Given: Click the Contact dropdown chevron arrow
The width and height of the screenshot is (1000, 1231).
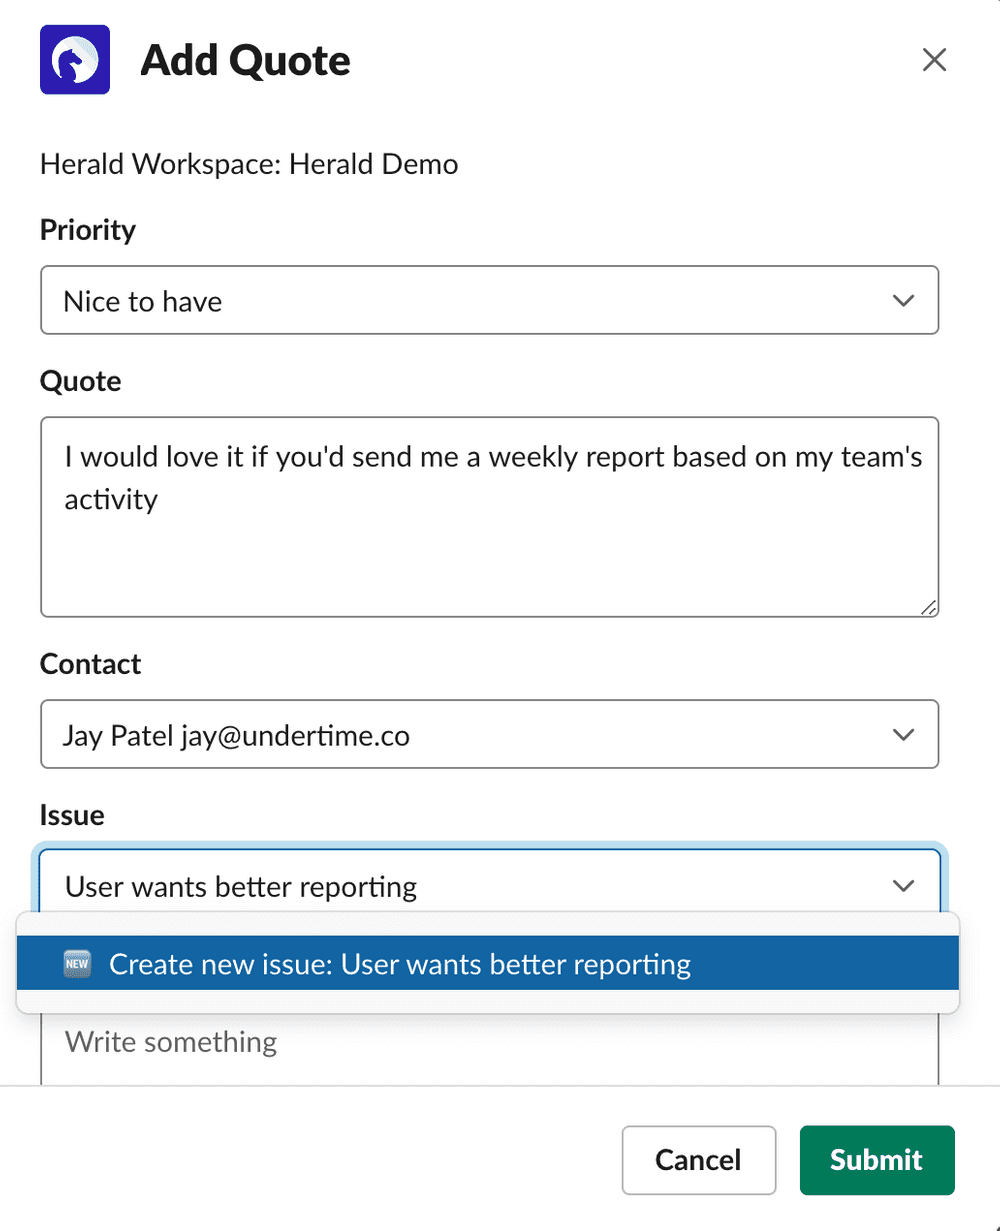Looking at the screenshot, I should click(903, 735).
